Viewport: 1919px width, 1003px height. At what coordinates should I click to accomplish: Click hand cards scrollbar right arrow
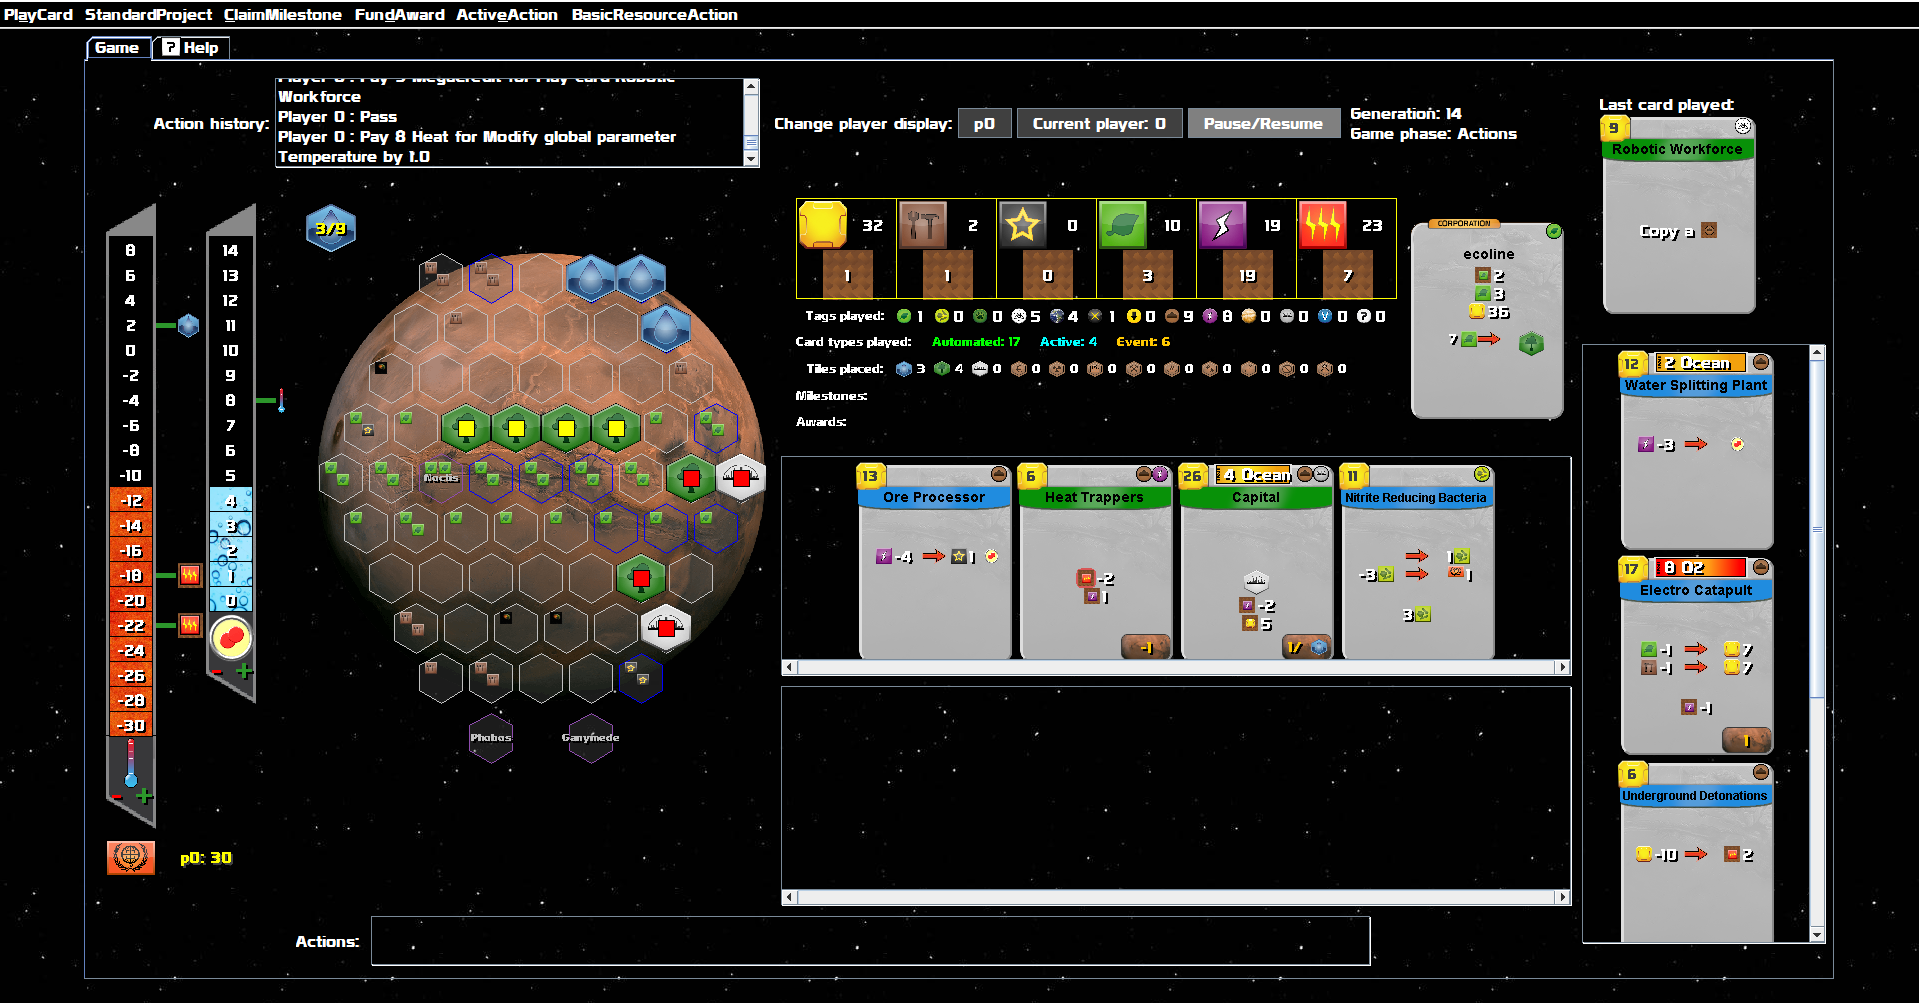coord(1562,667)
